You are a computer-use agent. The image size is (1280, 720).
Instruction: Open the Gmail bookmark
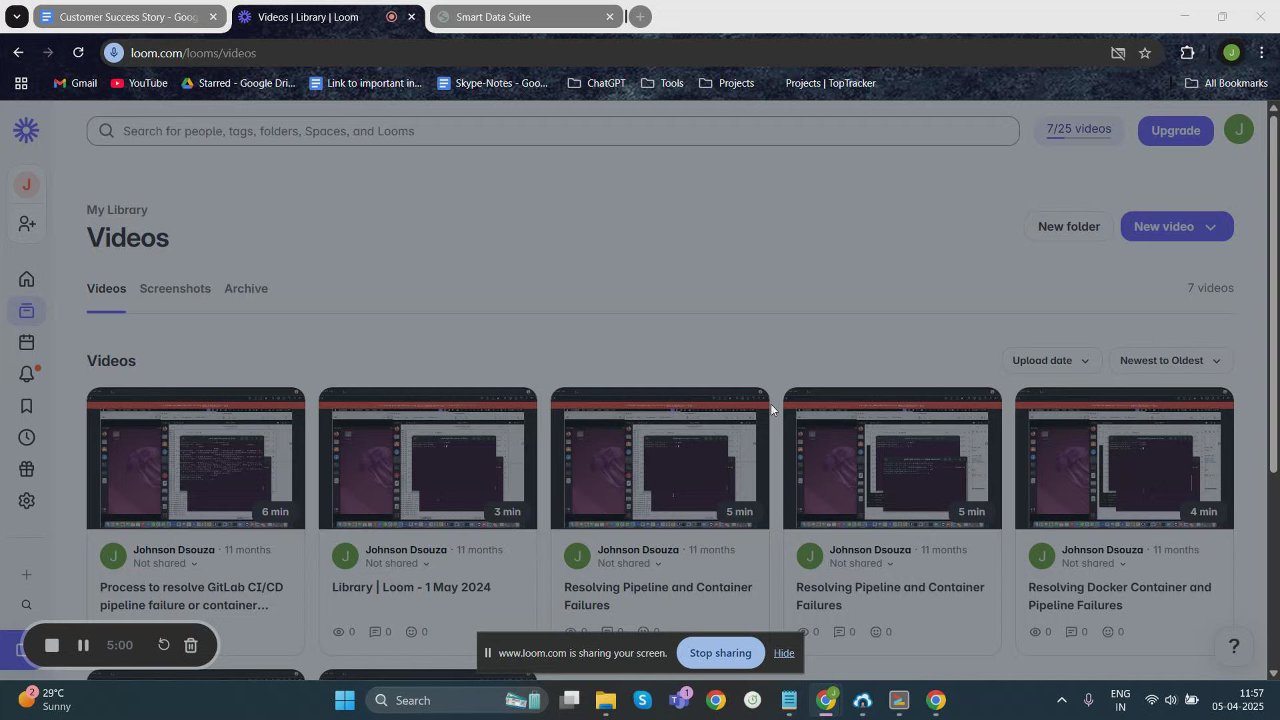[75, 83]
